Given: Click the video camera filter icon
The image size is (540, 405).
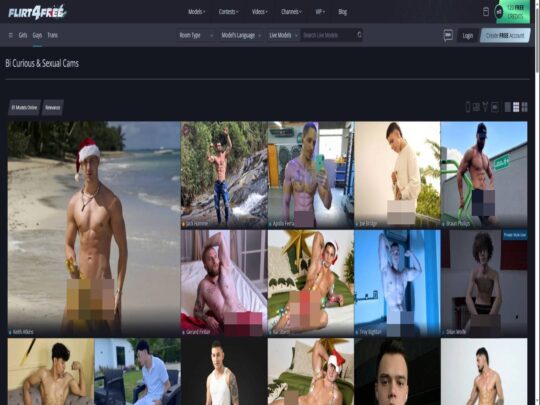Looking at the screenshot, I should [494, 107].
